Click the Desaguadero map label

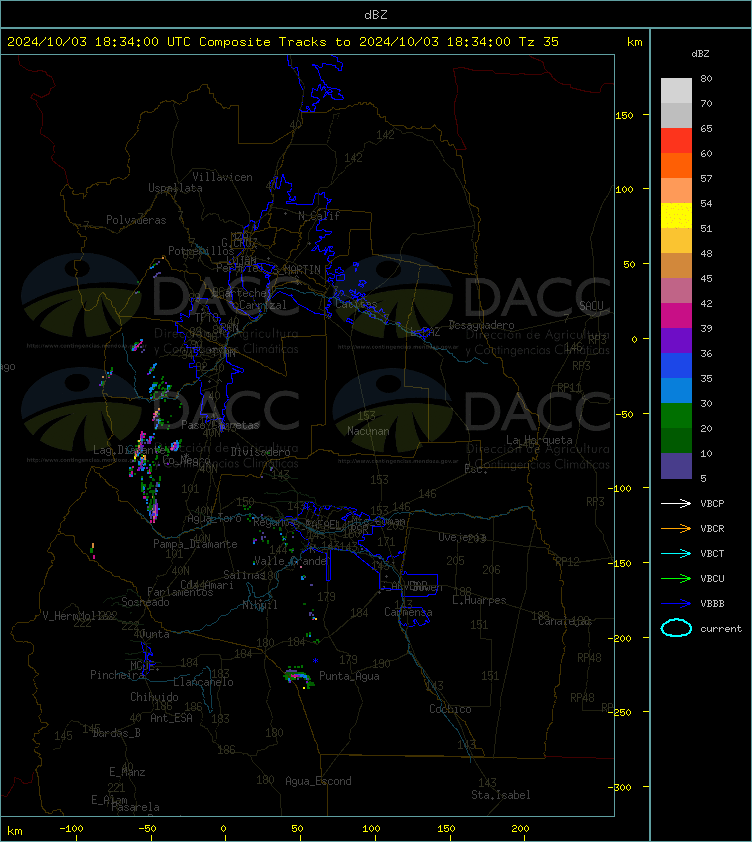pyautogui.click(x=481, y=325)
